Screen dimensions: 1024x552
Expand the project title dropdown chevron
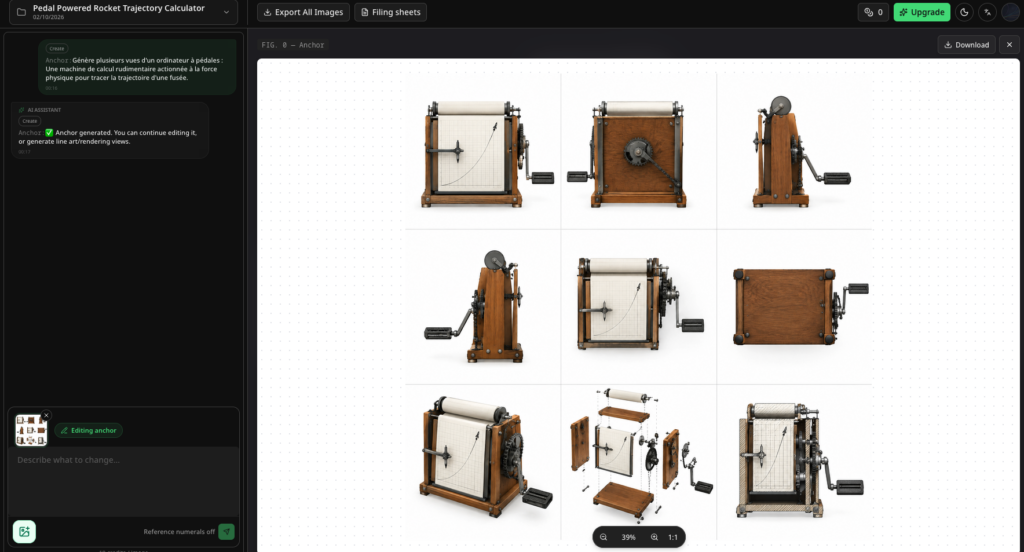[226, 12]
